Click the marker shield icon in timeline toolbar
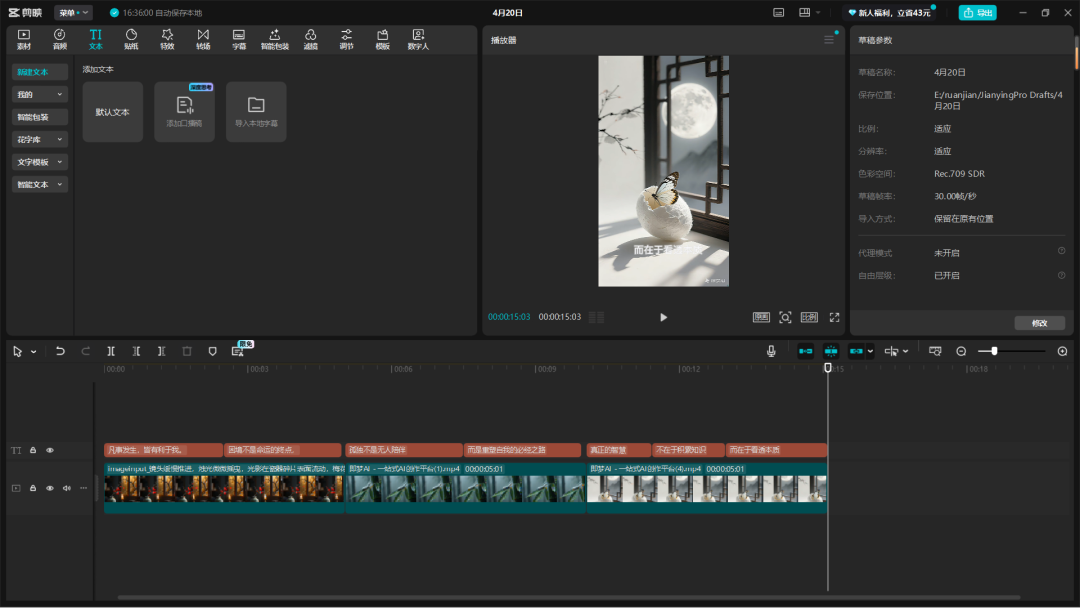 pyautogui.click(x=212, y=351)
